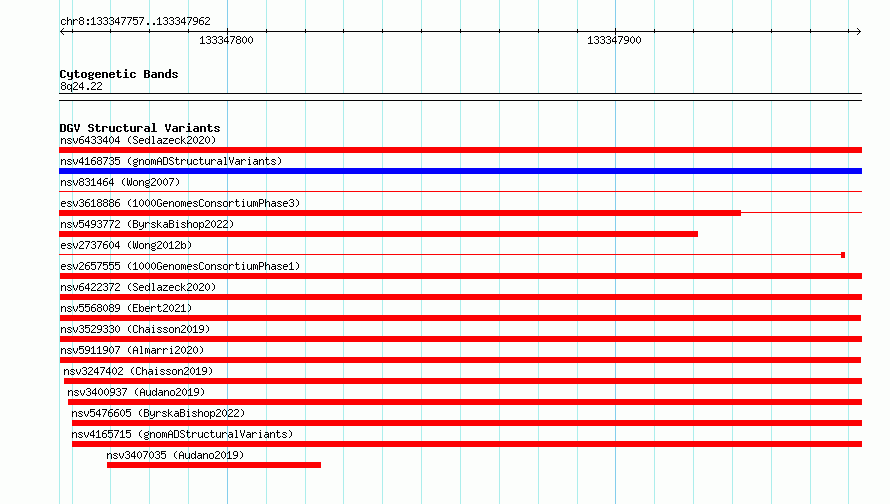Open variant nsv5493772 (ByrskaBishop2022) label
The width and height of the screenshot is (890, 504).
[147, 224]
